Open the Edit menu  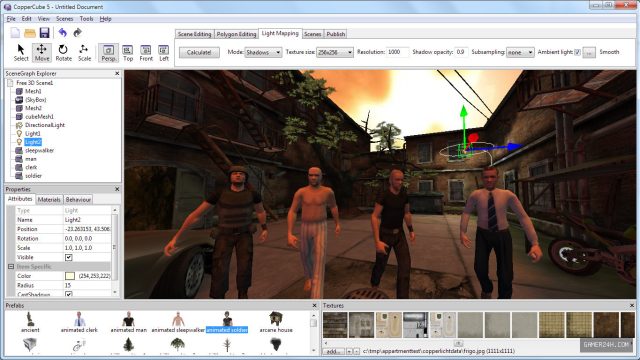(27, 19)
